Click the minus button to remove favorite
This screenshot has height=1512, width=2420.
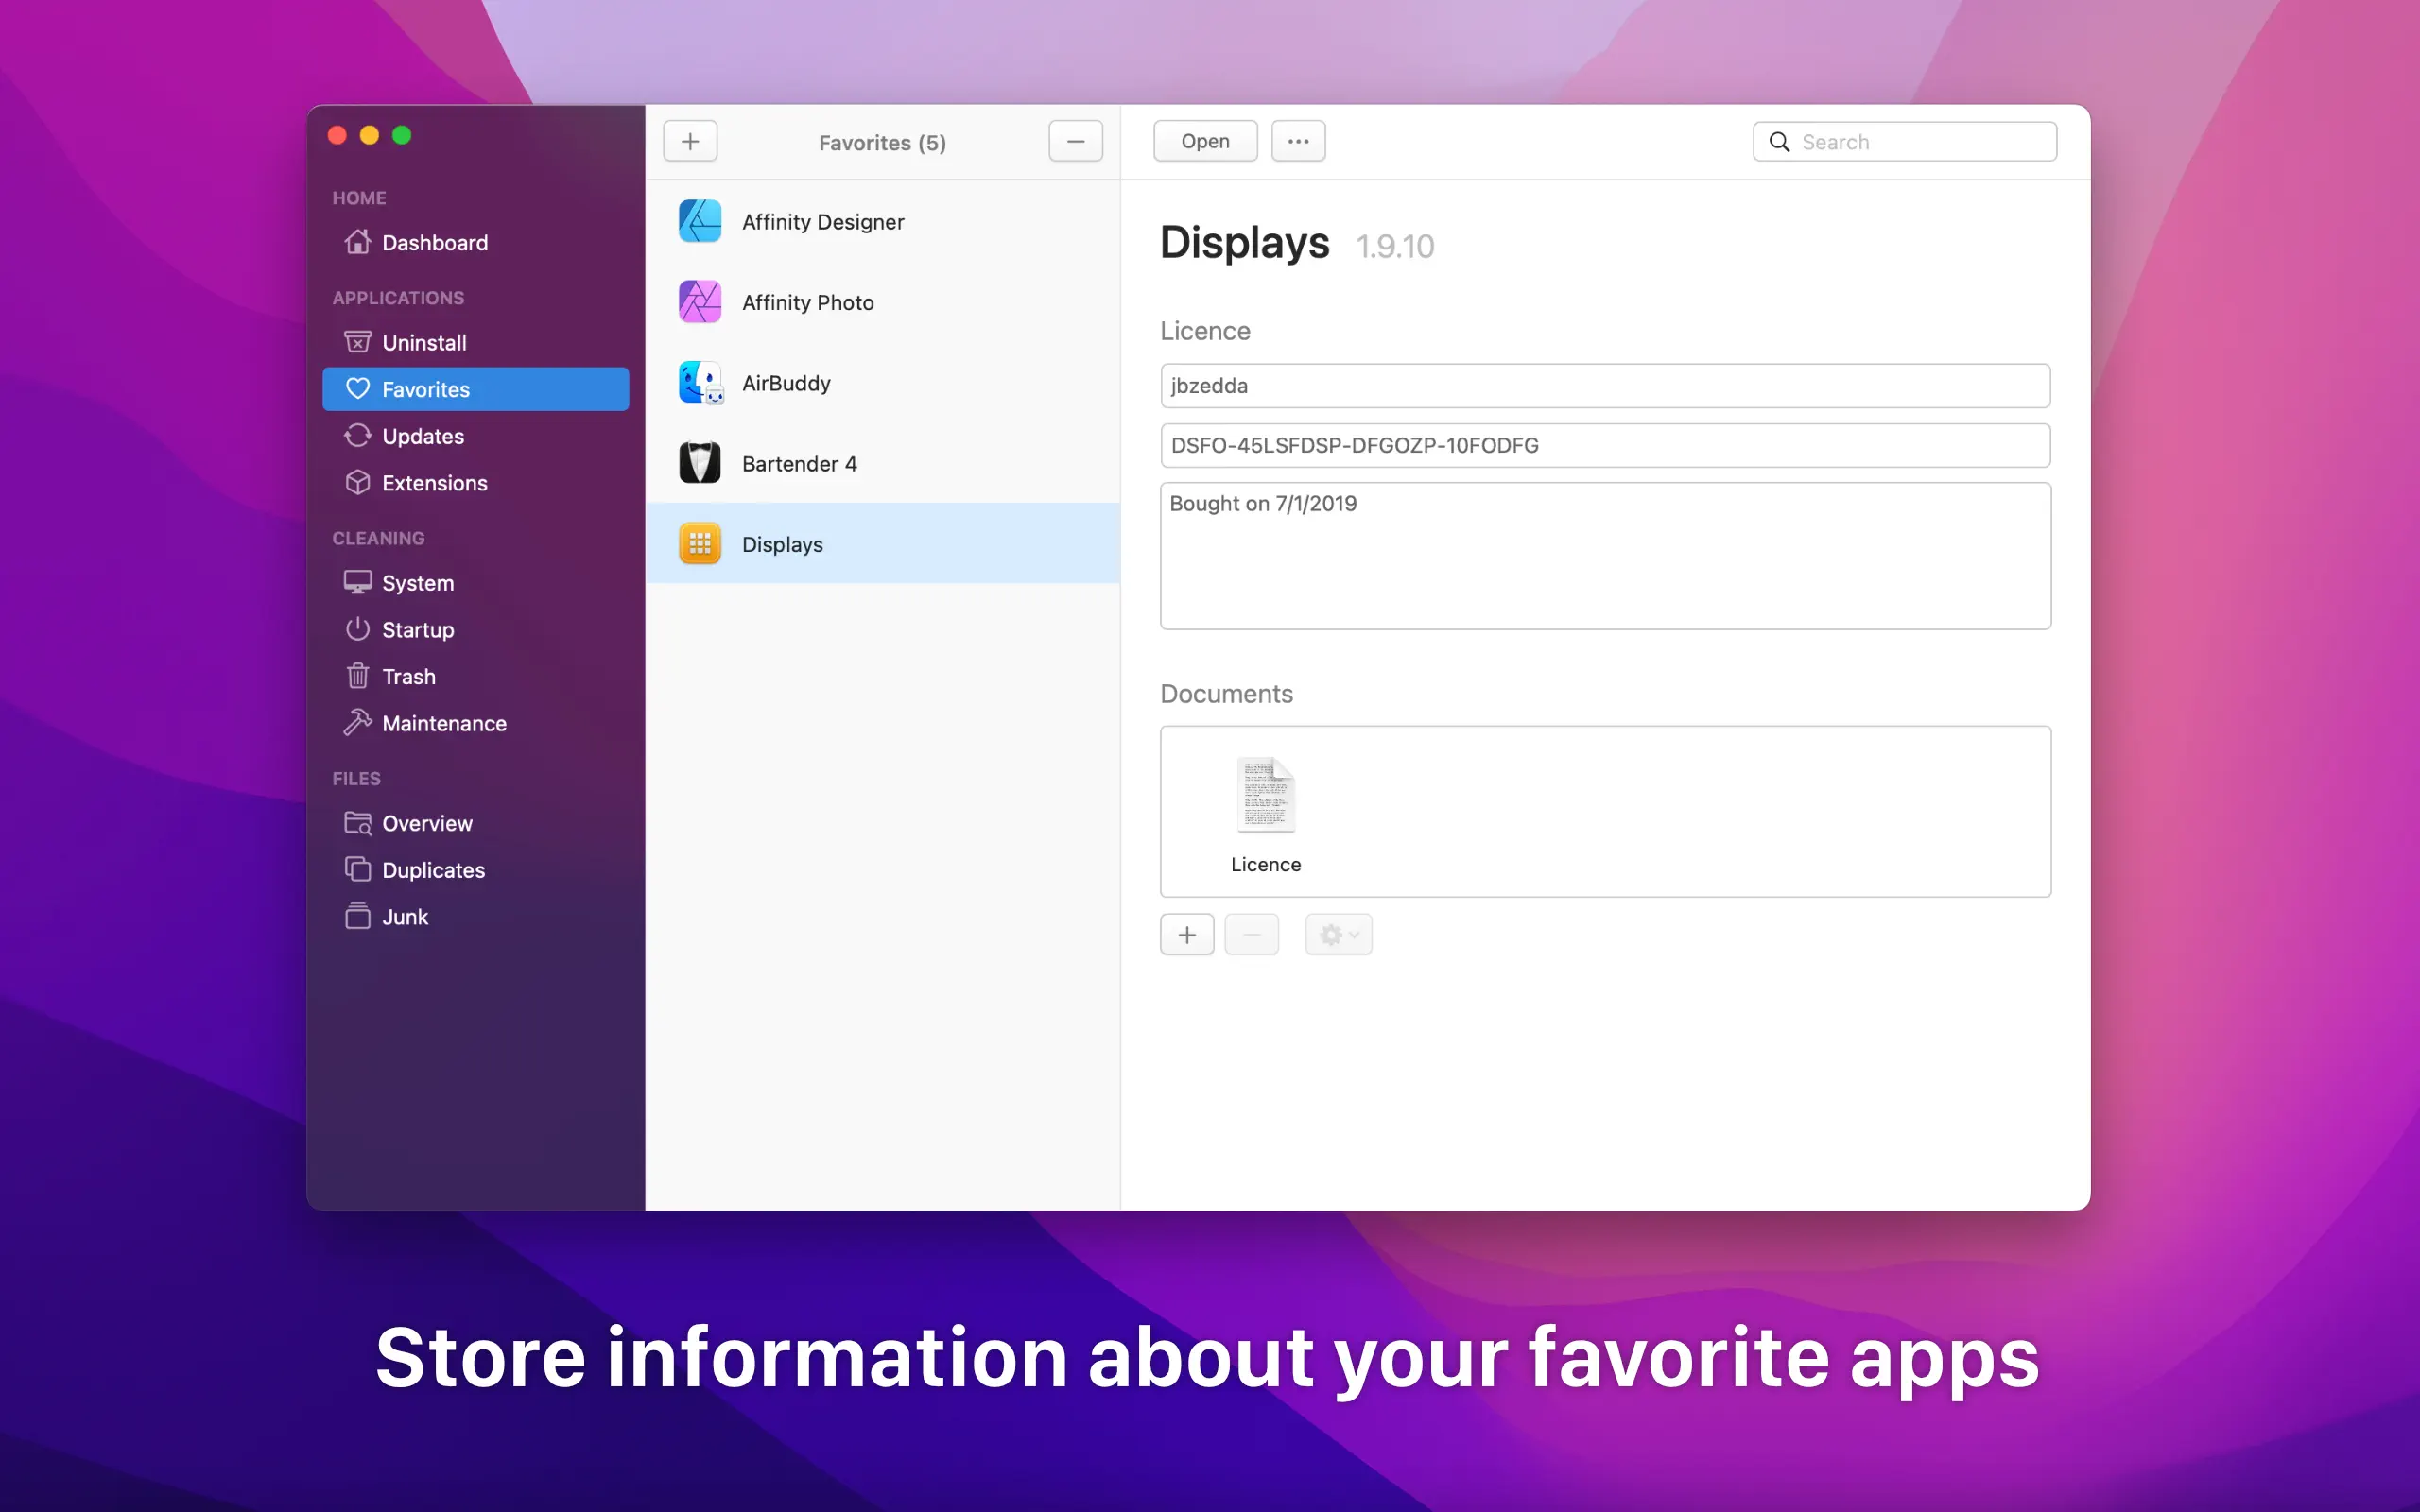tap(1075, 141)
